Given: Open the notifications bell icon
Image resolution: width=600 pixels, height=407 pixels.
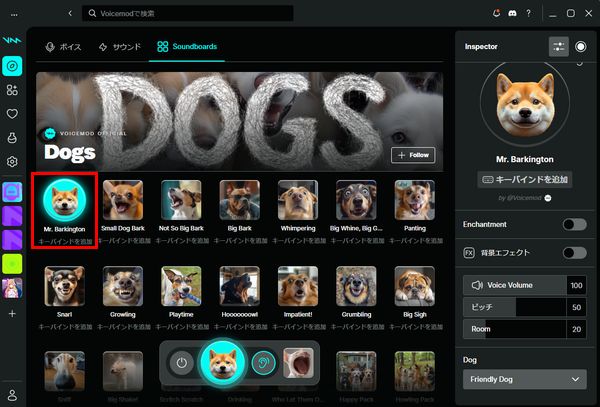Looking at the screenshot, I should (x=496, y=13).
